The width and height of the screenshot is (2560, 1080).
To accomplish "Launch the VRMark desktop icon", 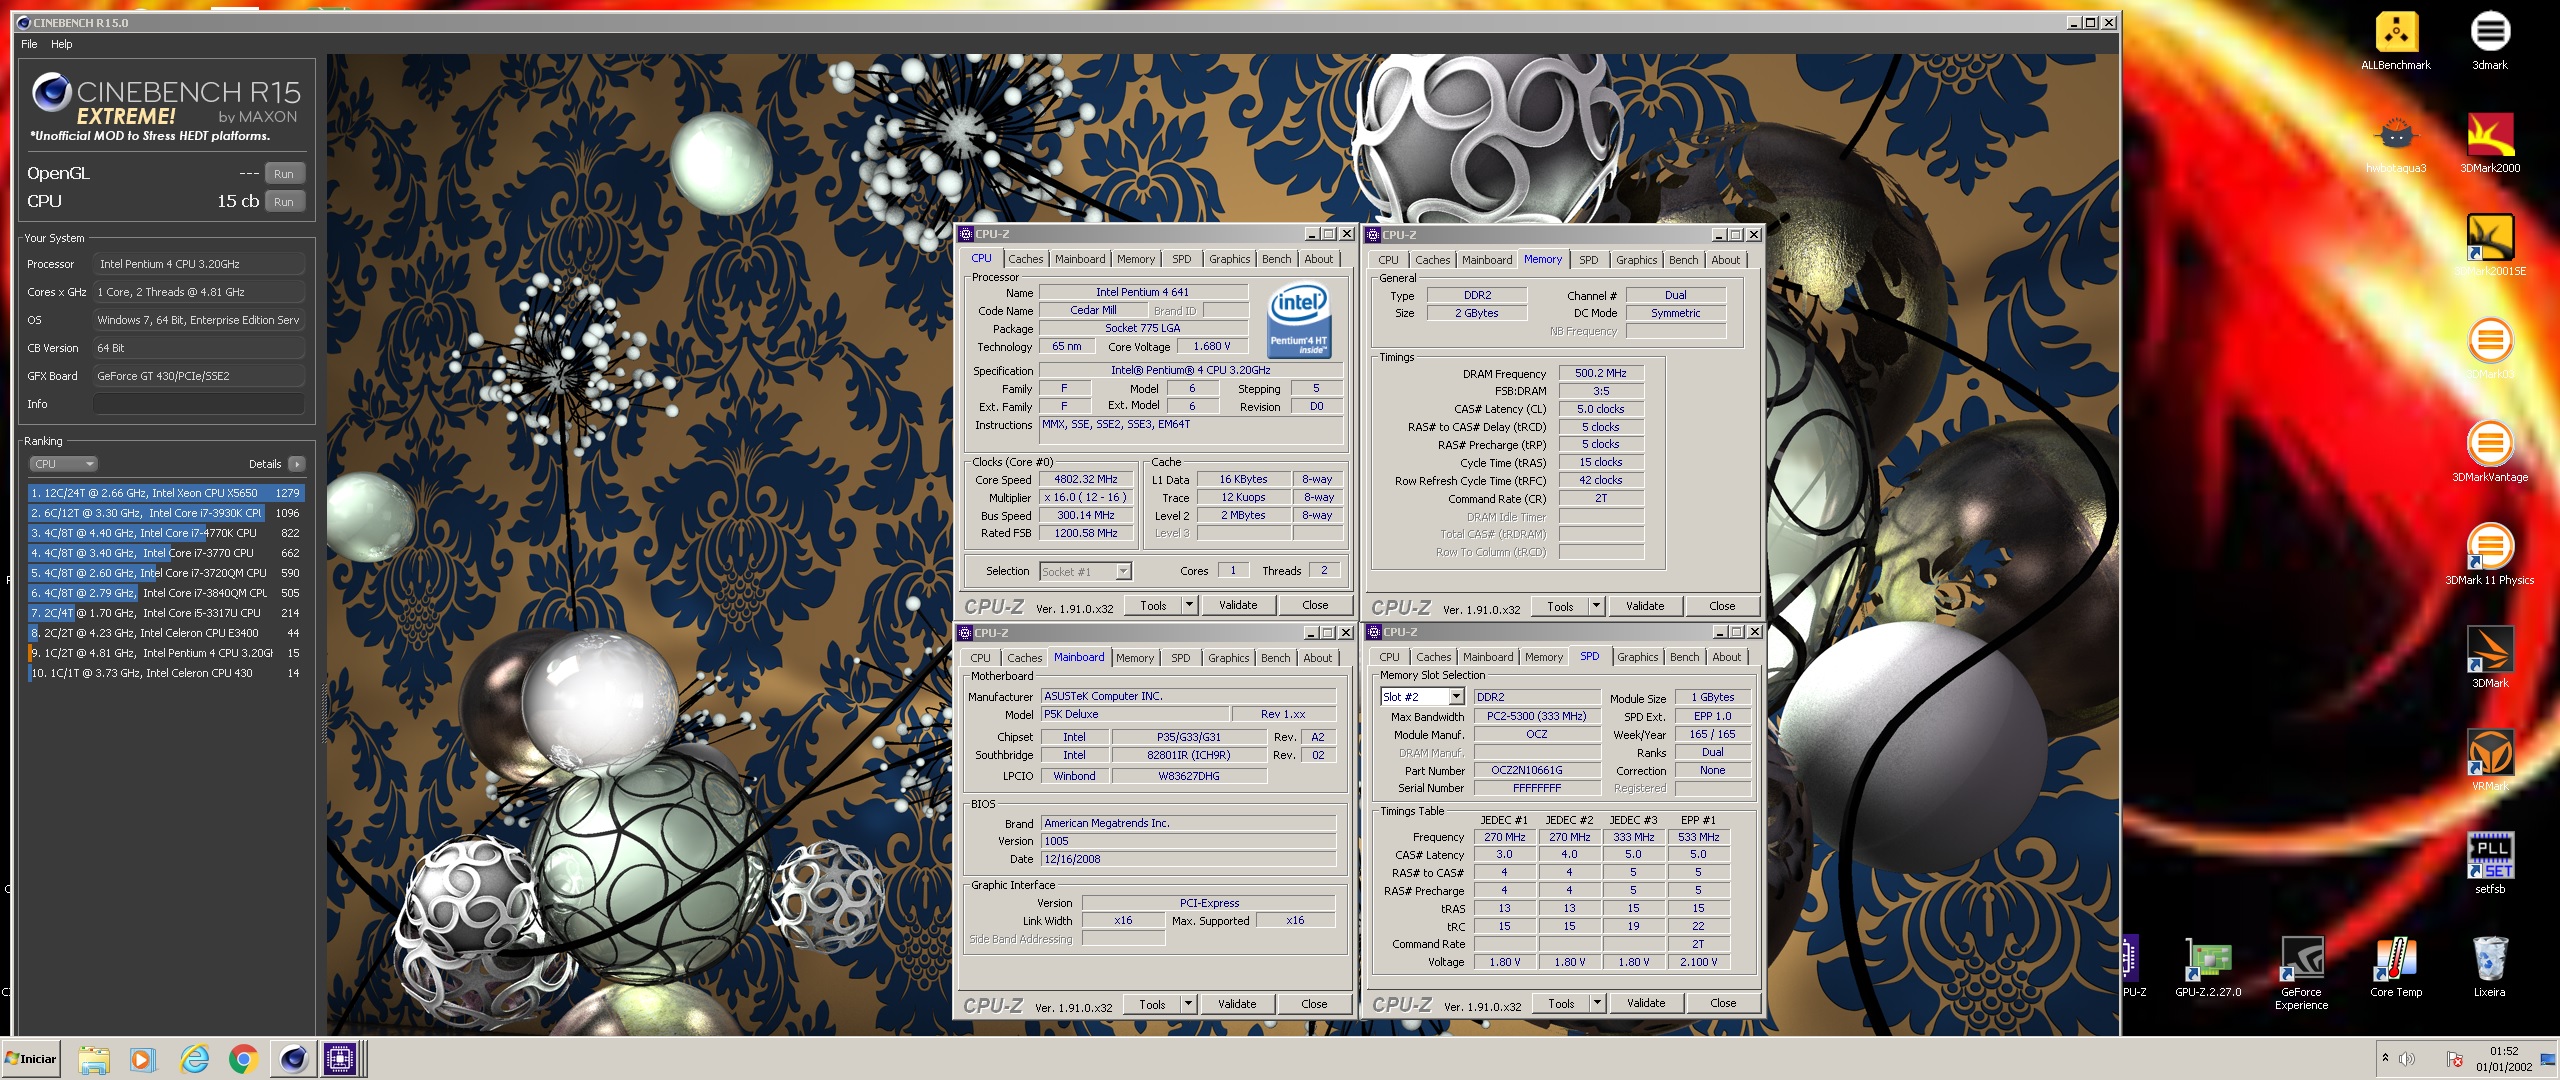I will click(x=2490, y=761).
